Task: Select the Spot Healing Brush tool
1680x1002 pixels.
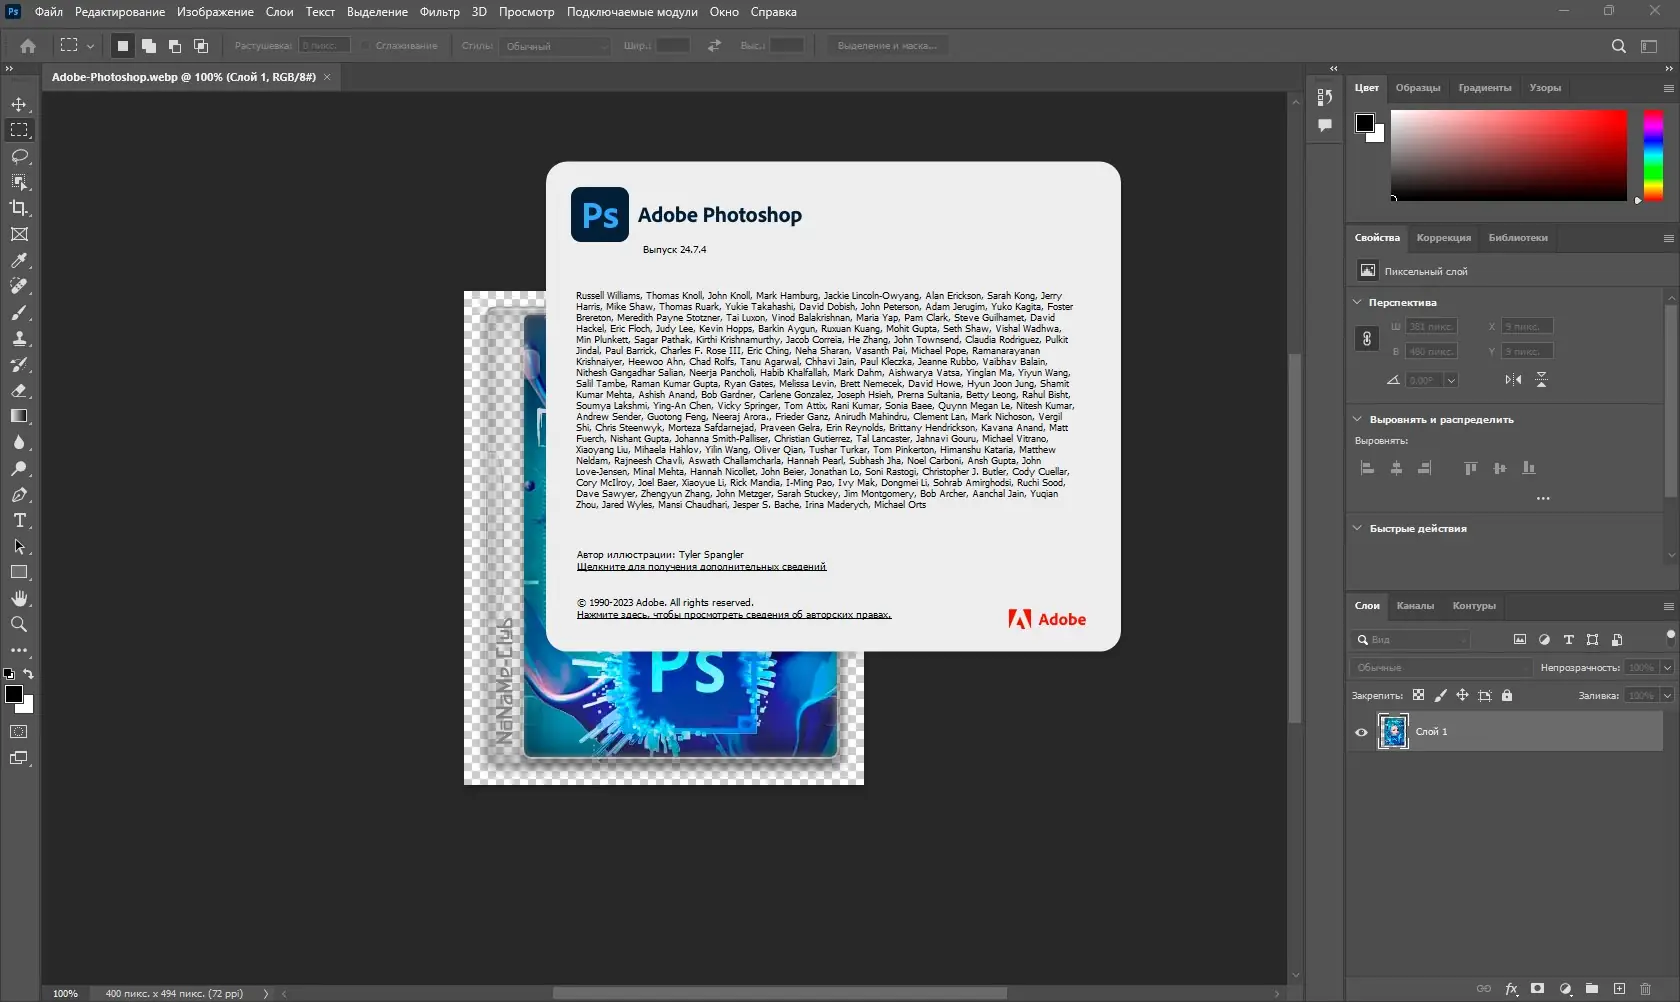Action: [x=19, y=286]
